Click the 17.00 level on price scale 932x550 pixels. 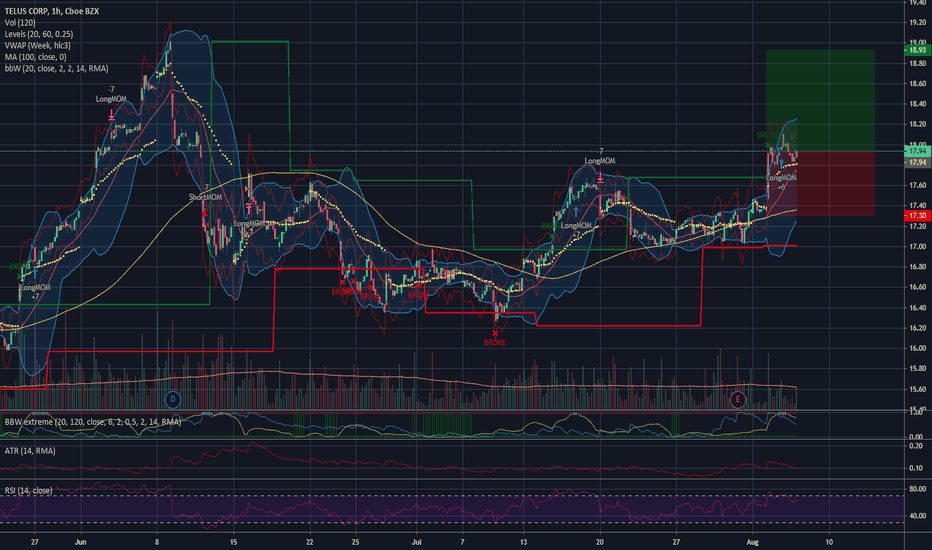tap(917, 246)
